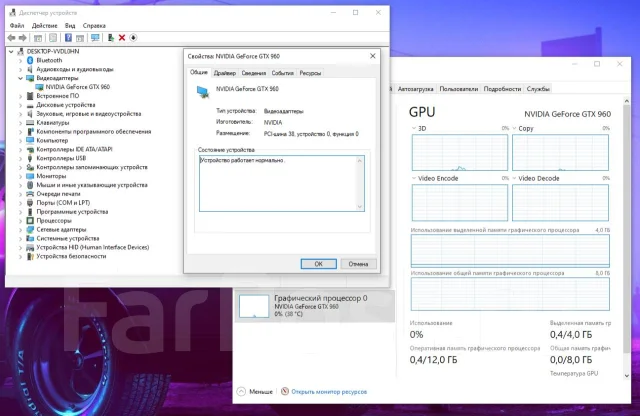640x416 pixels.
Task: Click the Scan for hardware changes monitor icon
Action: (95, 38)
